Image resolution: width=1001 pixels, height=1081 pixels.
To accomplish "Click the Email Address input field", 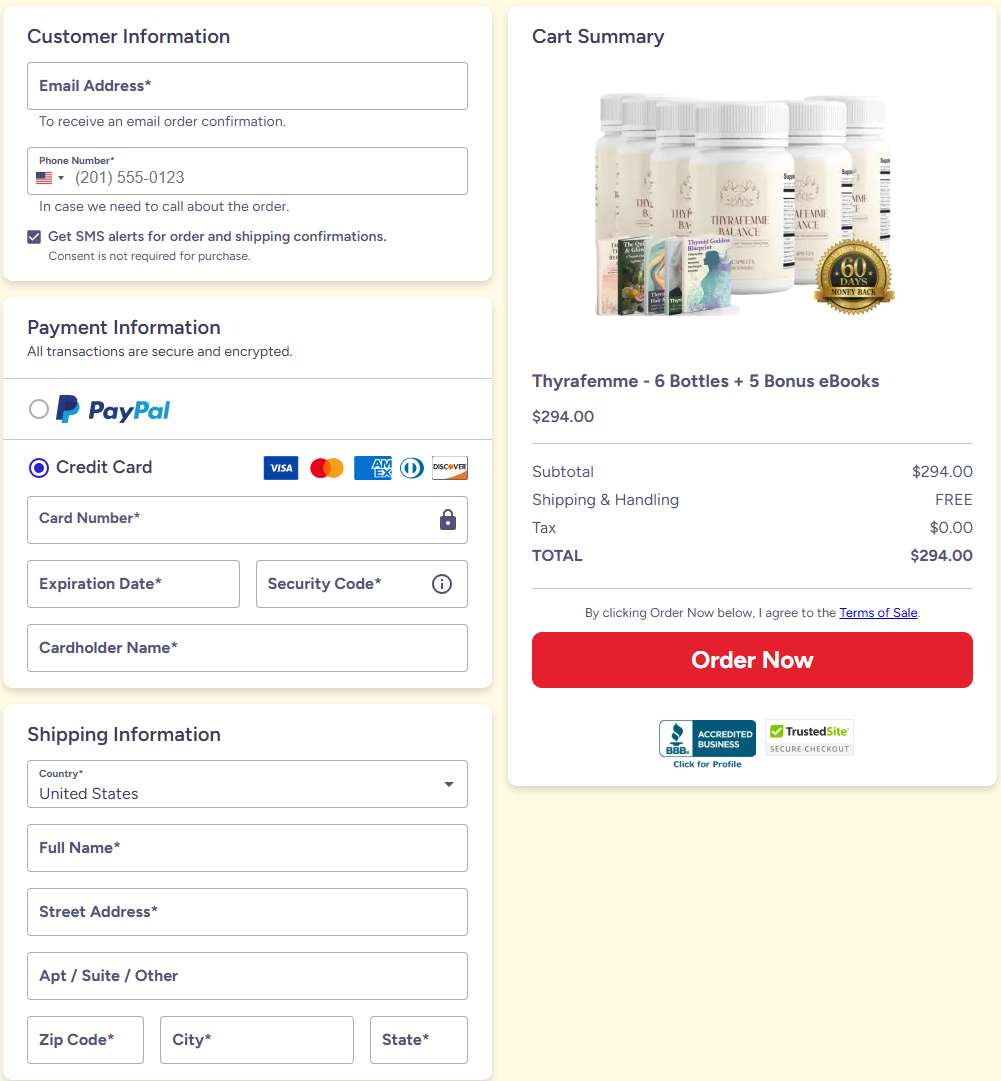I will pos(247,86).
